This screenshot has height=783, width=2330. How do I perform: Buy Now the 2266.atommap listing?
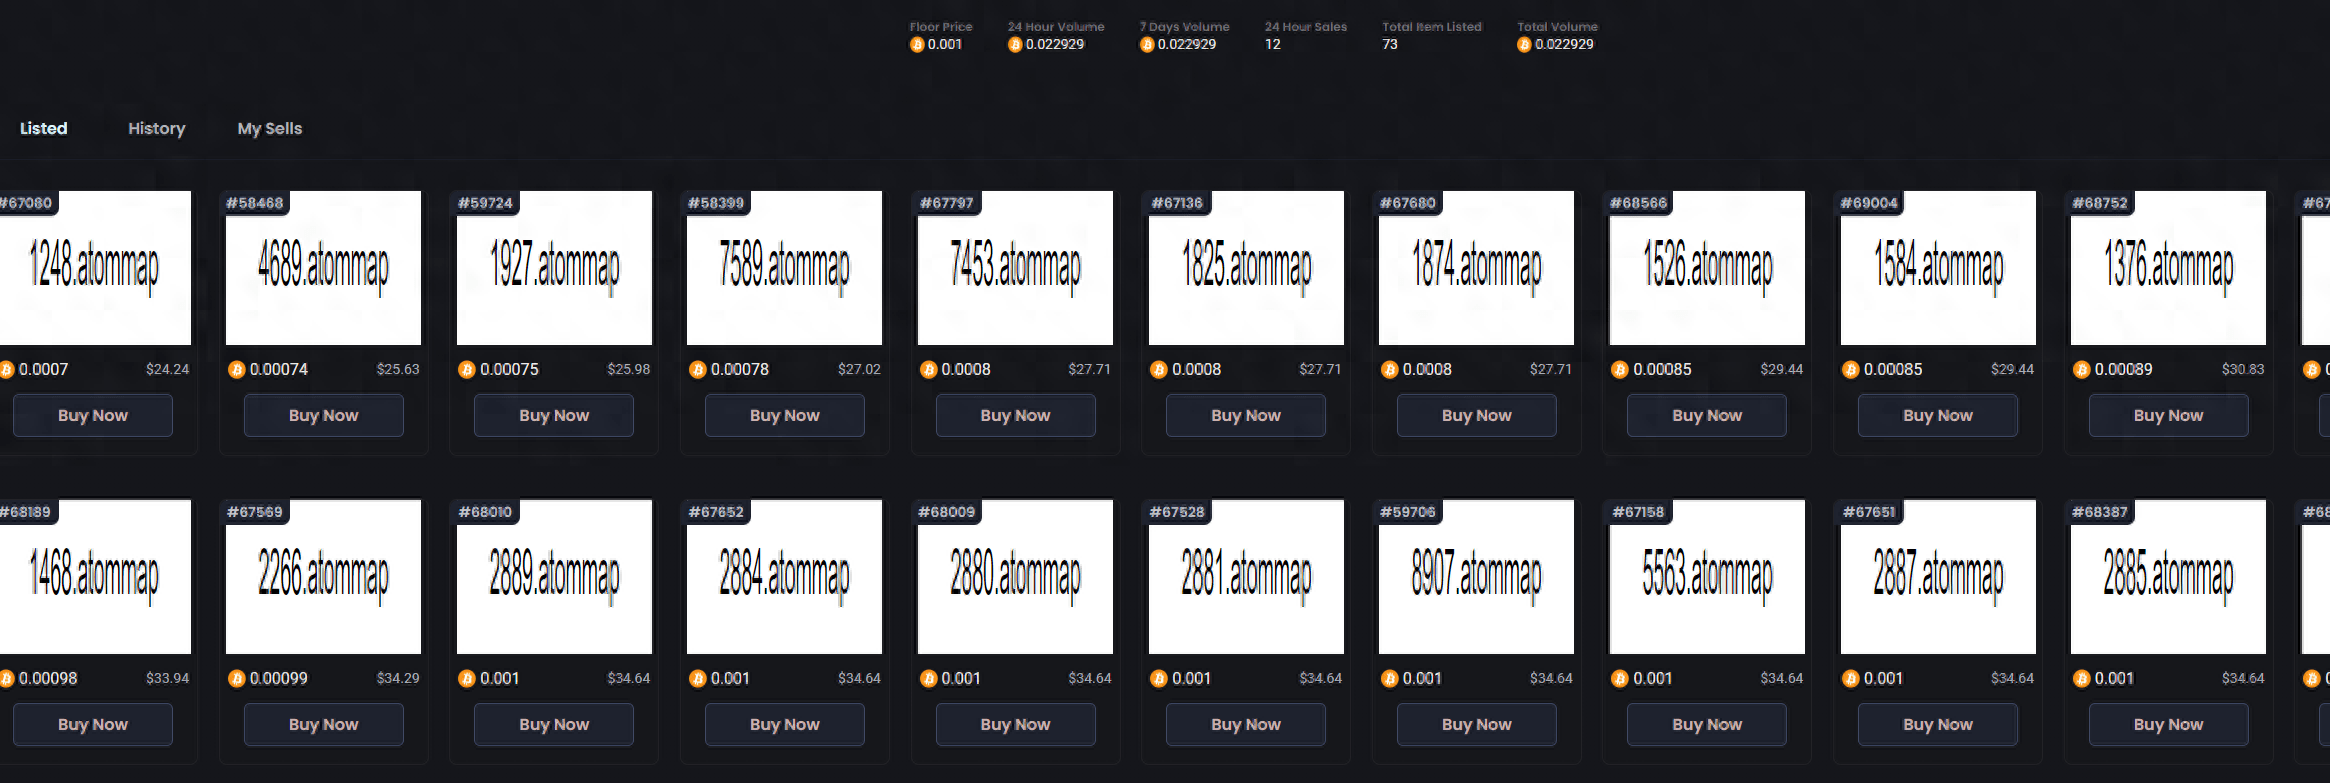[324, 724]
